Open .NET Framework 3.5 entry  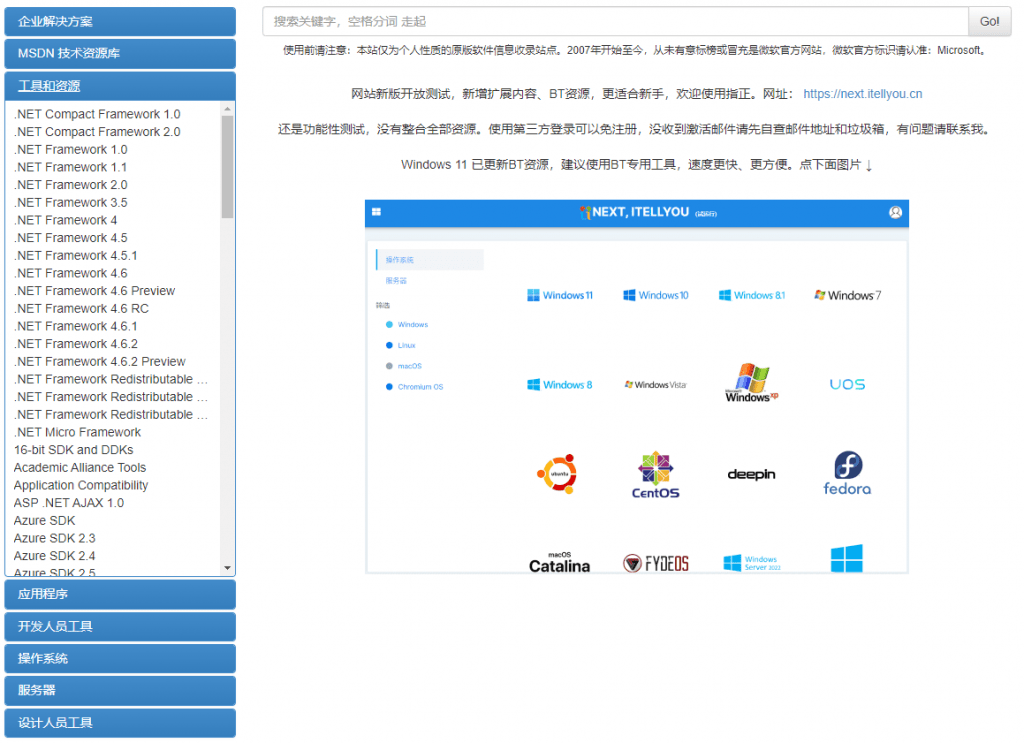(71, 202)
